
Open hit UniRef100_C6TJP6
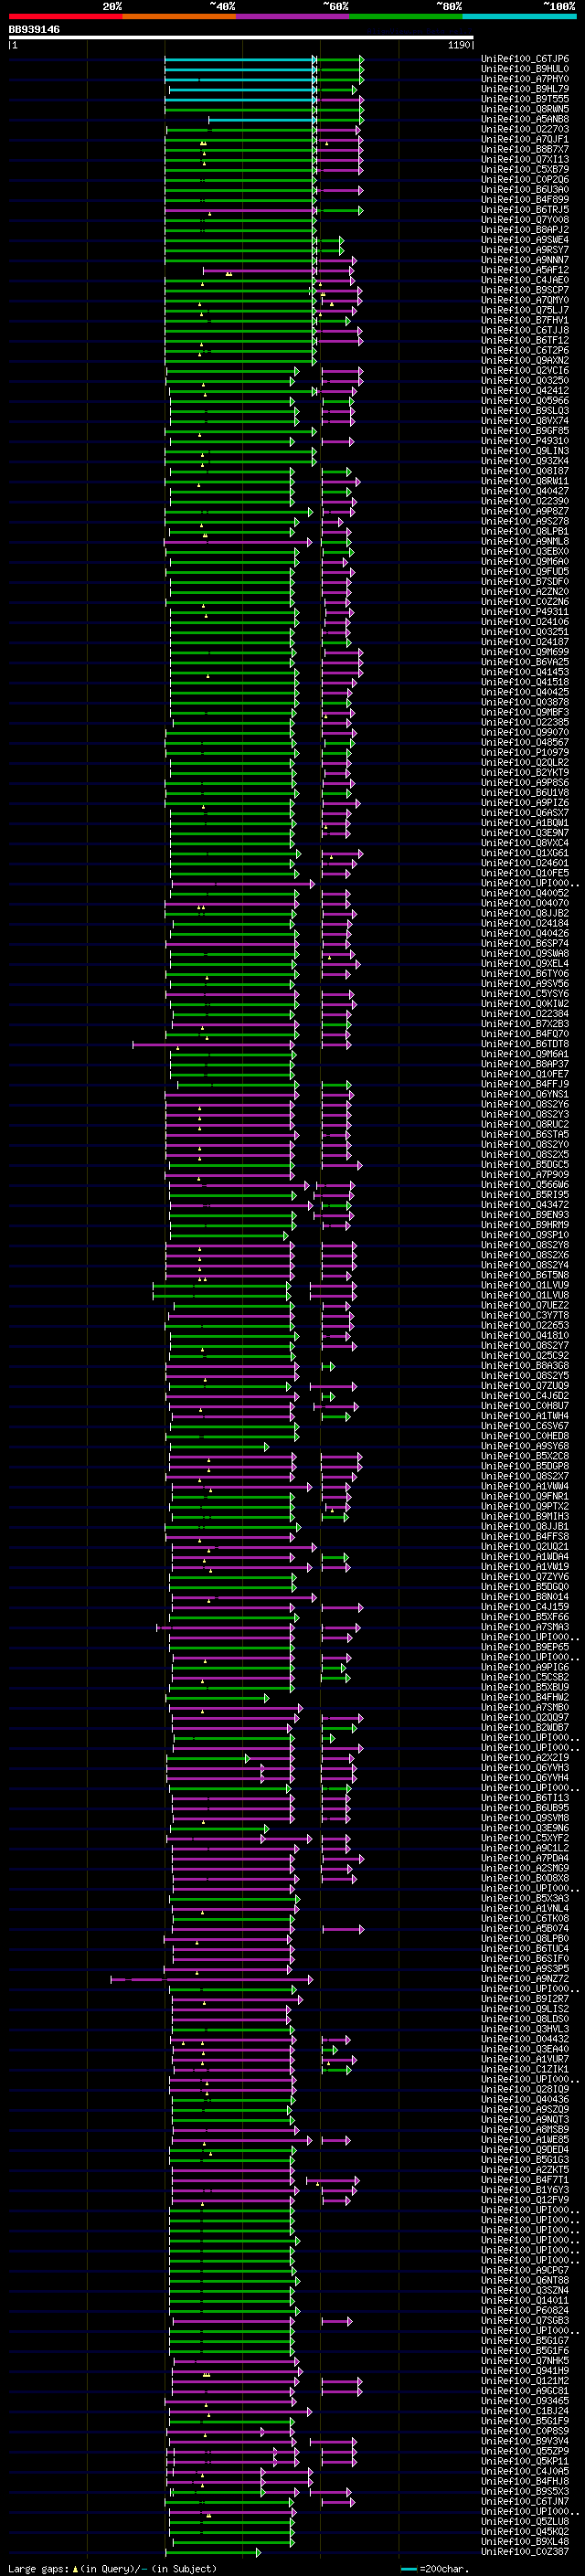[x=525, y=60]
